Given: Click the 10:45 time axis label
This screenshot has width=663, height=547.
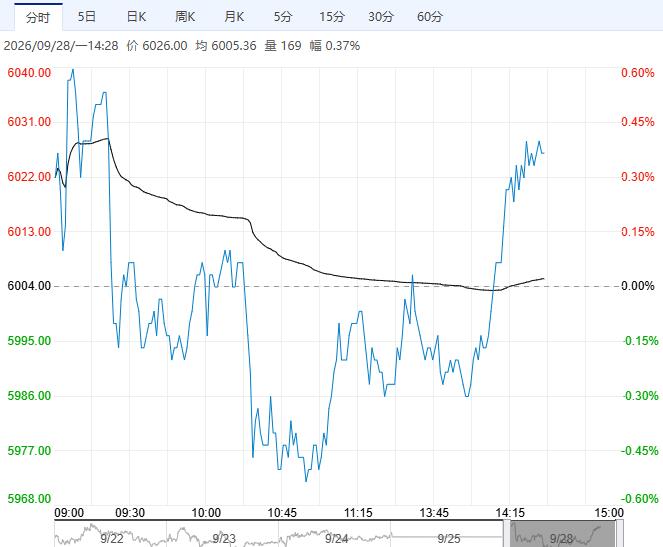Looking at the screenshot, I should 282,513.
